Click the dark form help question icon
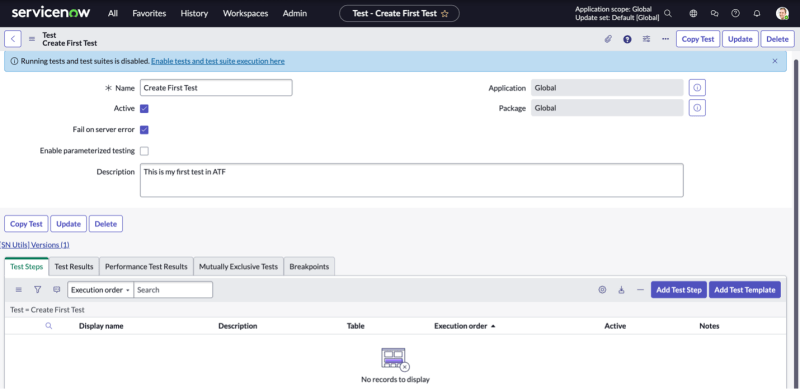 627,39
